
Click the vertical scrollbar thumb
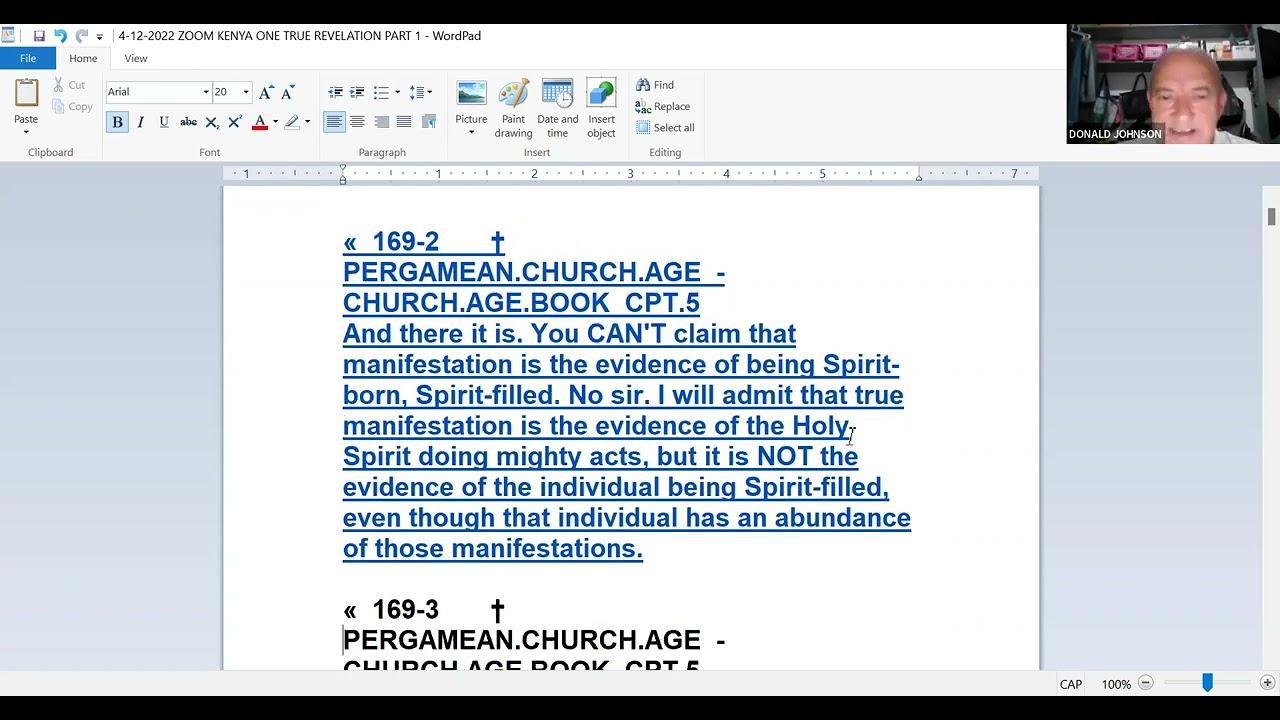point(1271,216)
